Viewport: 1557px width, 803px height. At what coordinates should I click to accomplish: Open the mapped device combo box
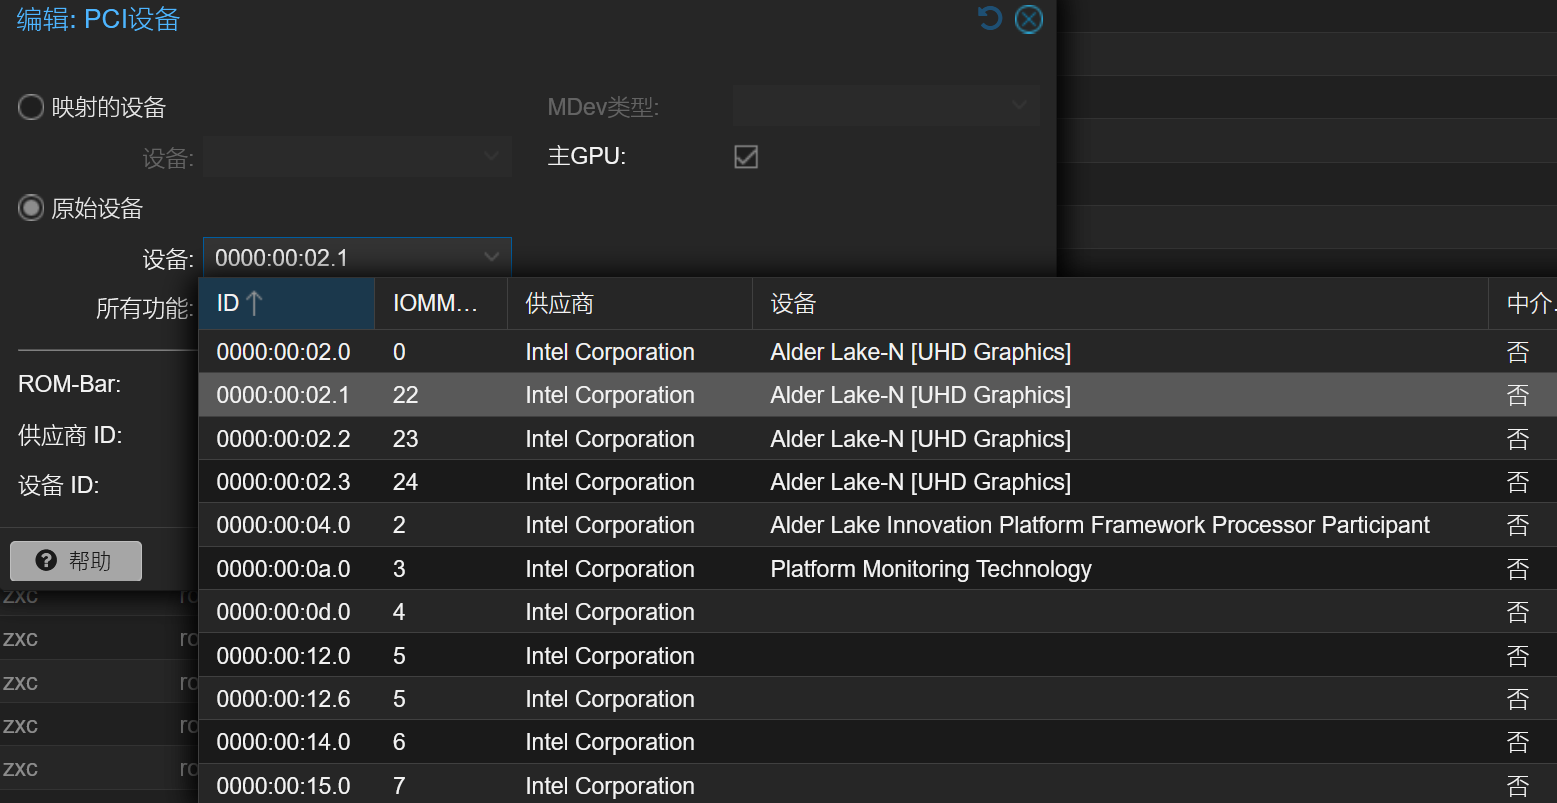click(x=357, y=157)
